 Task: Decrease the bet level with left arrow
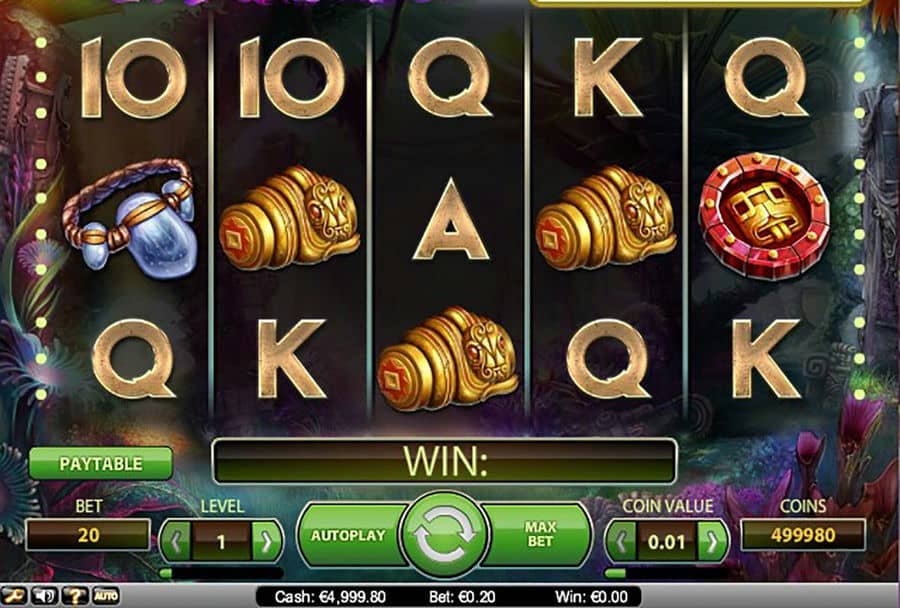pos(176,541)
